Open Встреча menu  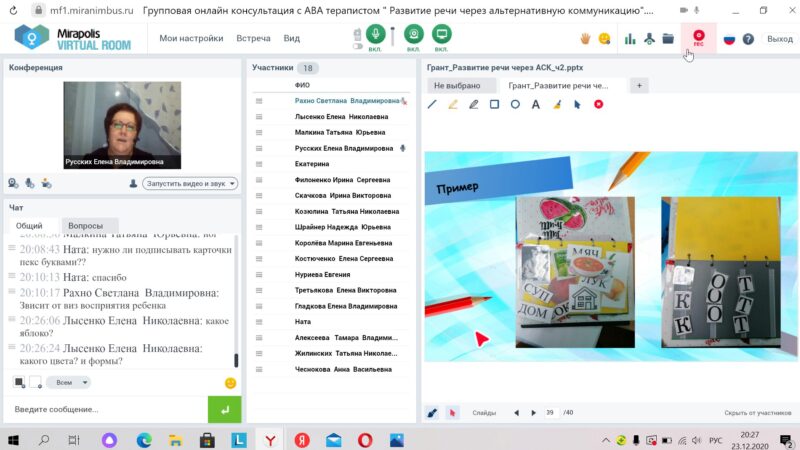[x=253, y=38]
